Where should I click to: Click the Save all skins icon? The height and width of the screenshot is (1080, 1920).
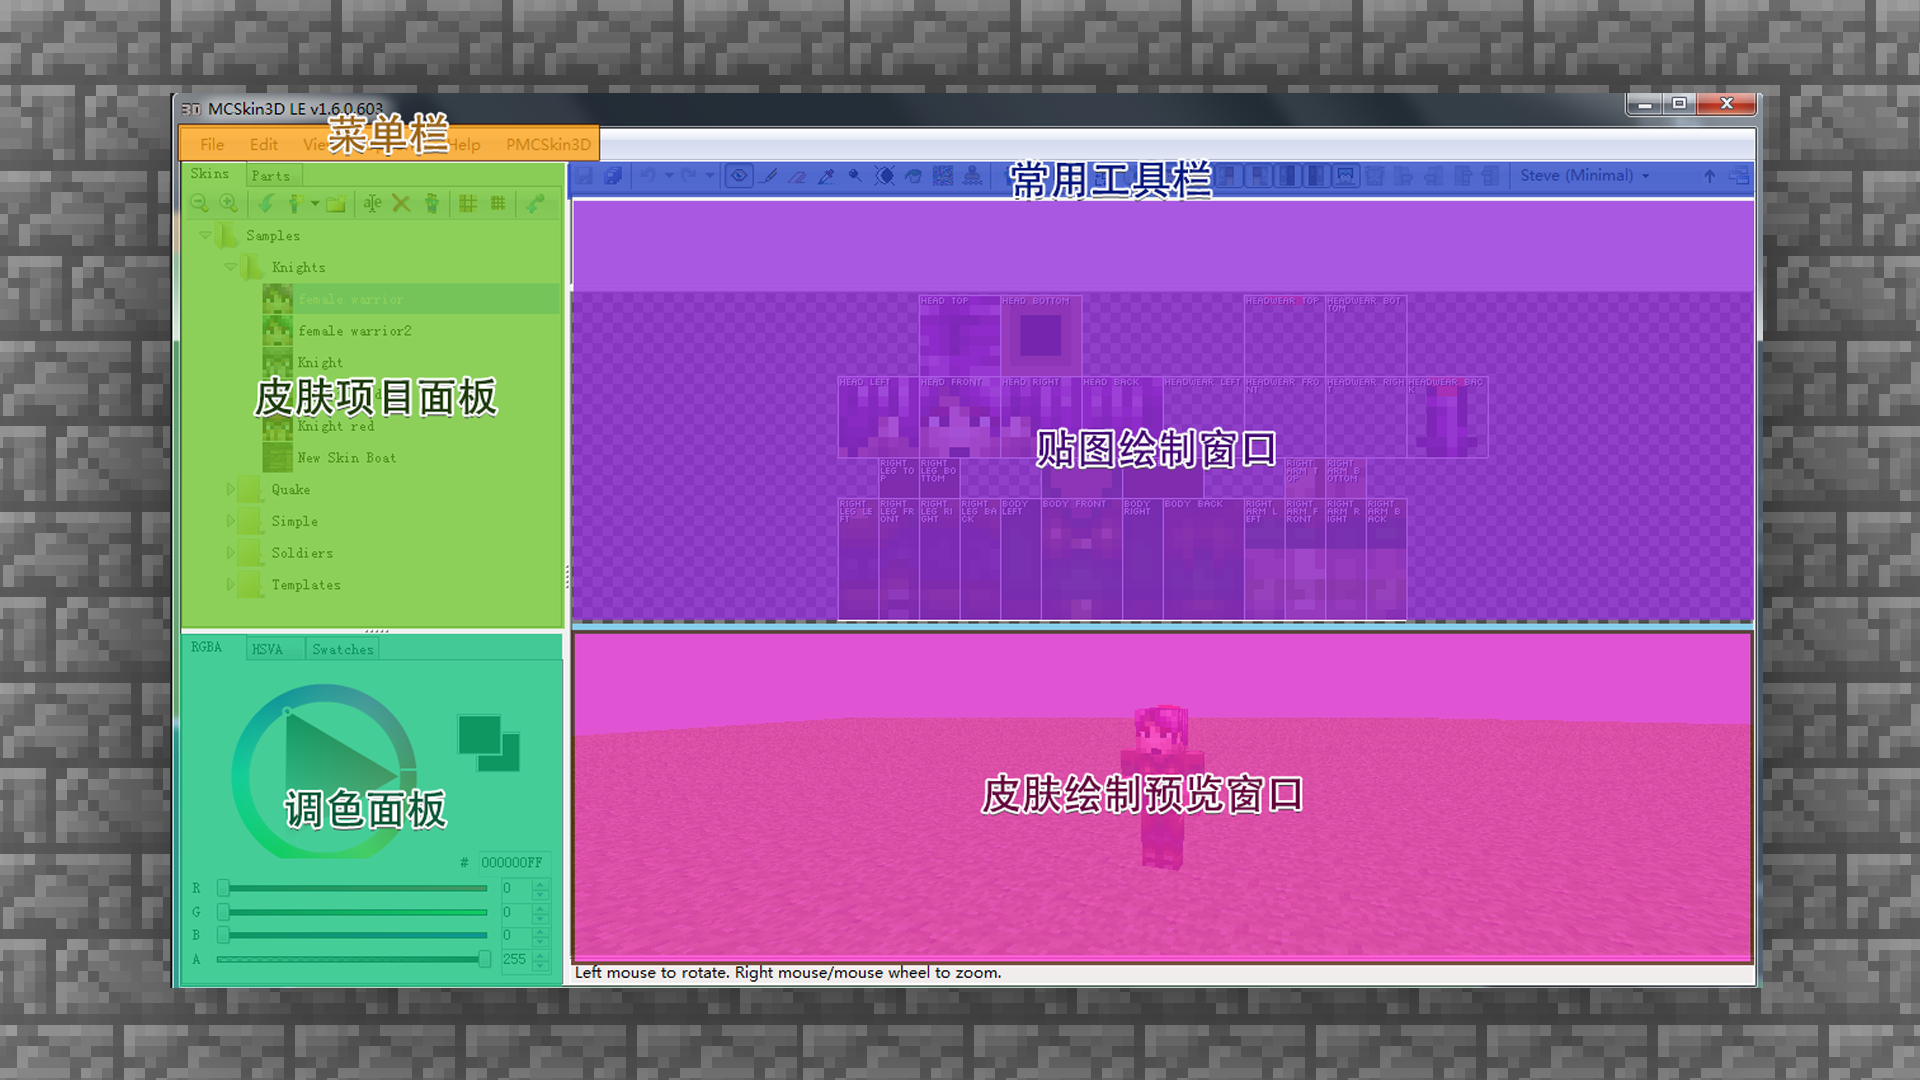pyautogui.click(x=613, y=176)
